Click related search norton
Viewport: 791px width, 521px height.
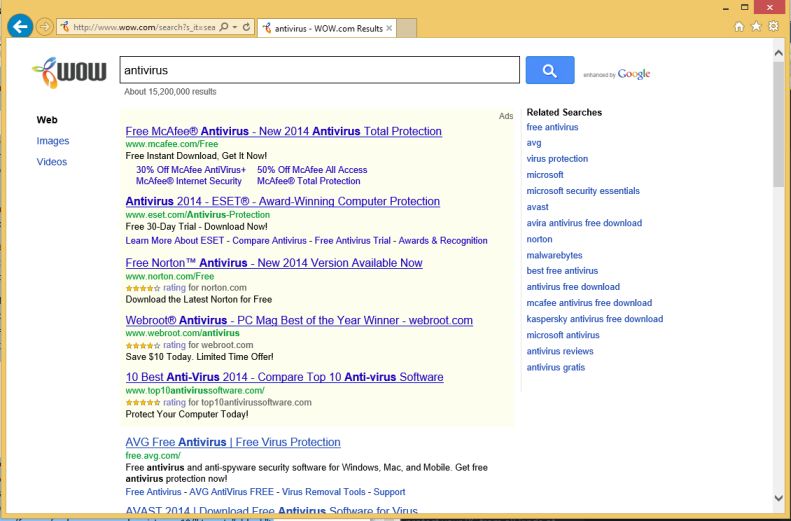[539, 239]
